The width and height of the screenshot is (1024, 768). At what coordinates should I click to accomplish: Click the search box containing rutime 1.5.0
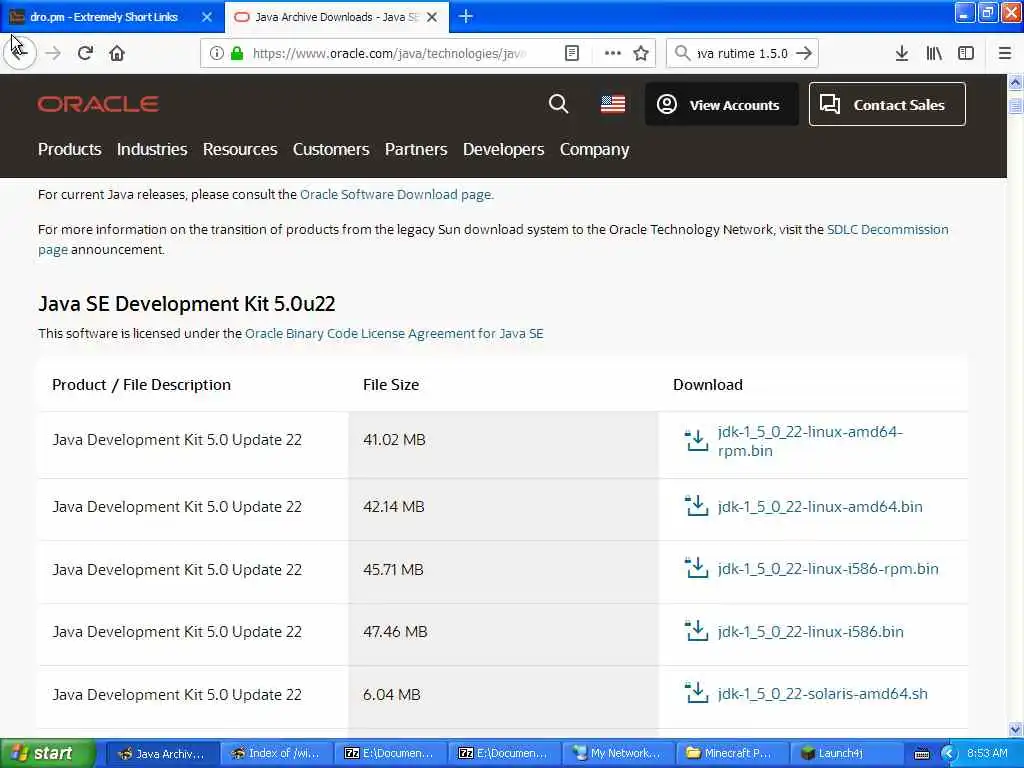coord(741,53)
